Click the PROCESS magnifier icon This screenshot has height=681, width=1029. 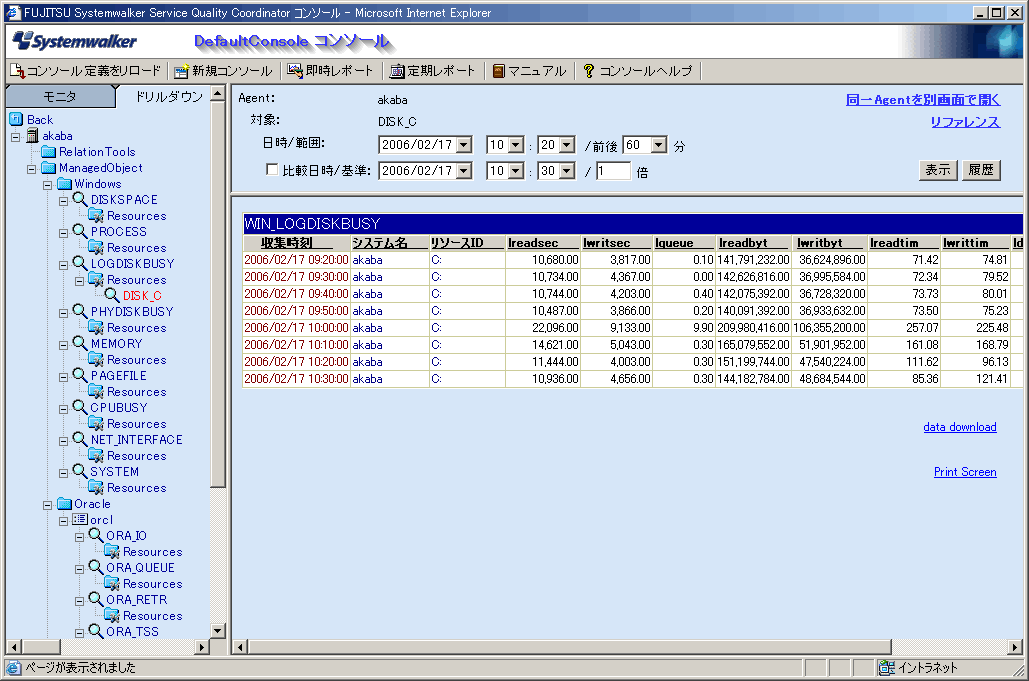click(80, 231)
